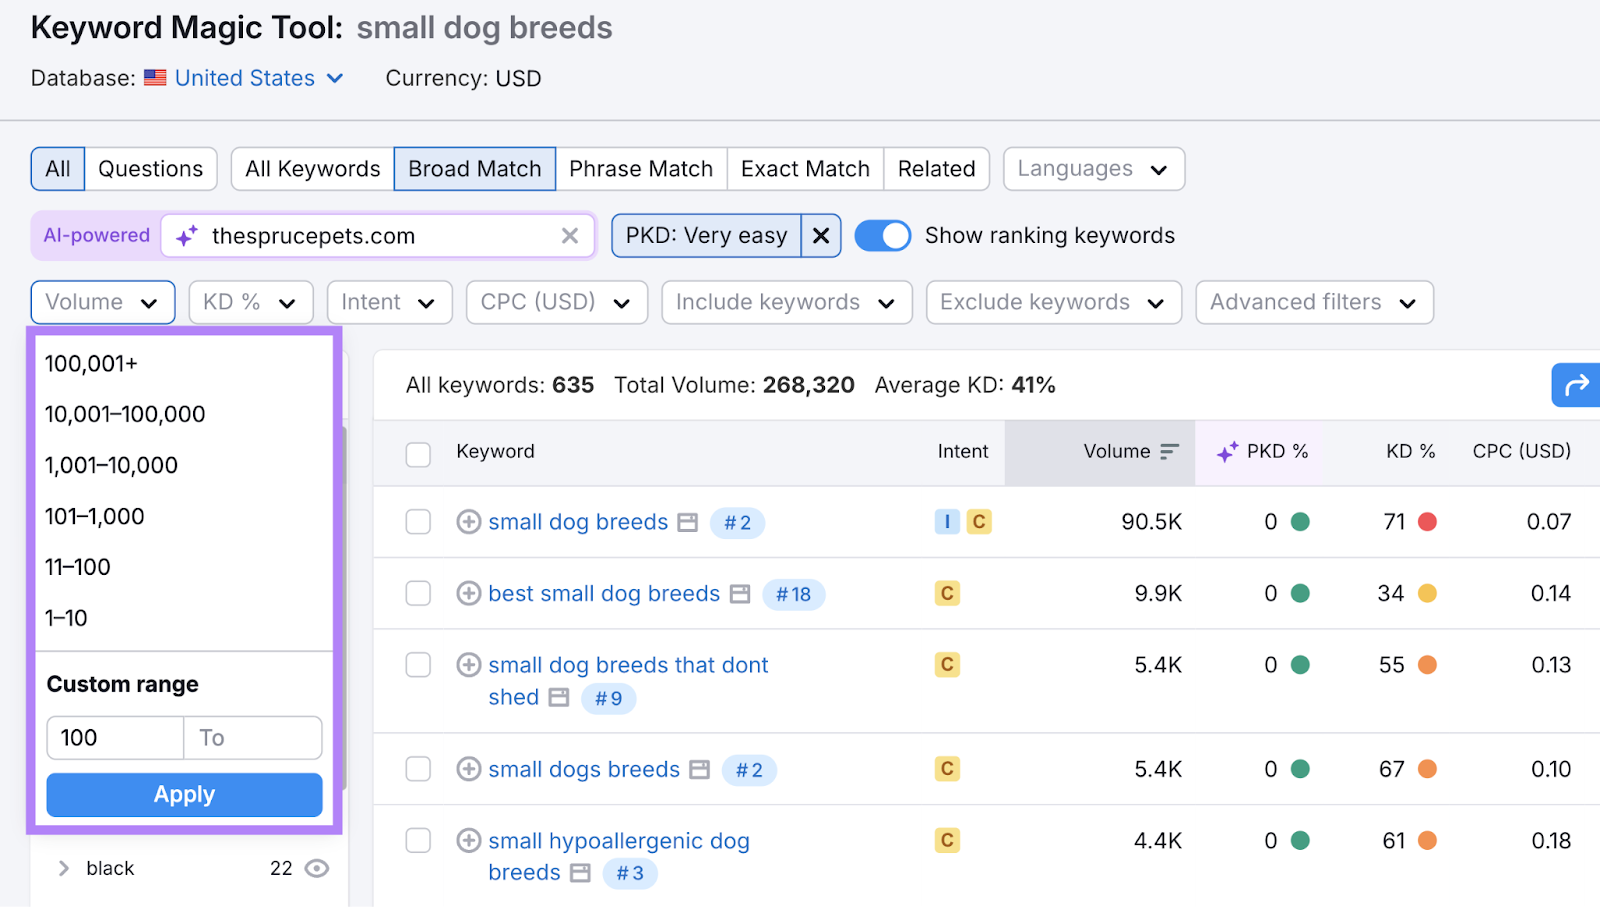Expand the plus icon next to small dog breeds
The width and height of the screenshot is (1600, 907).
click(467, 522)
